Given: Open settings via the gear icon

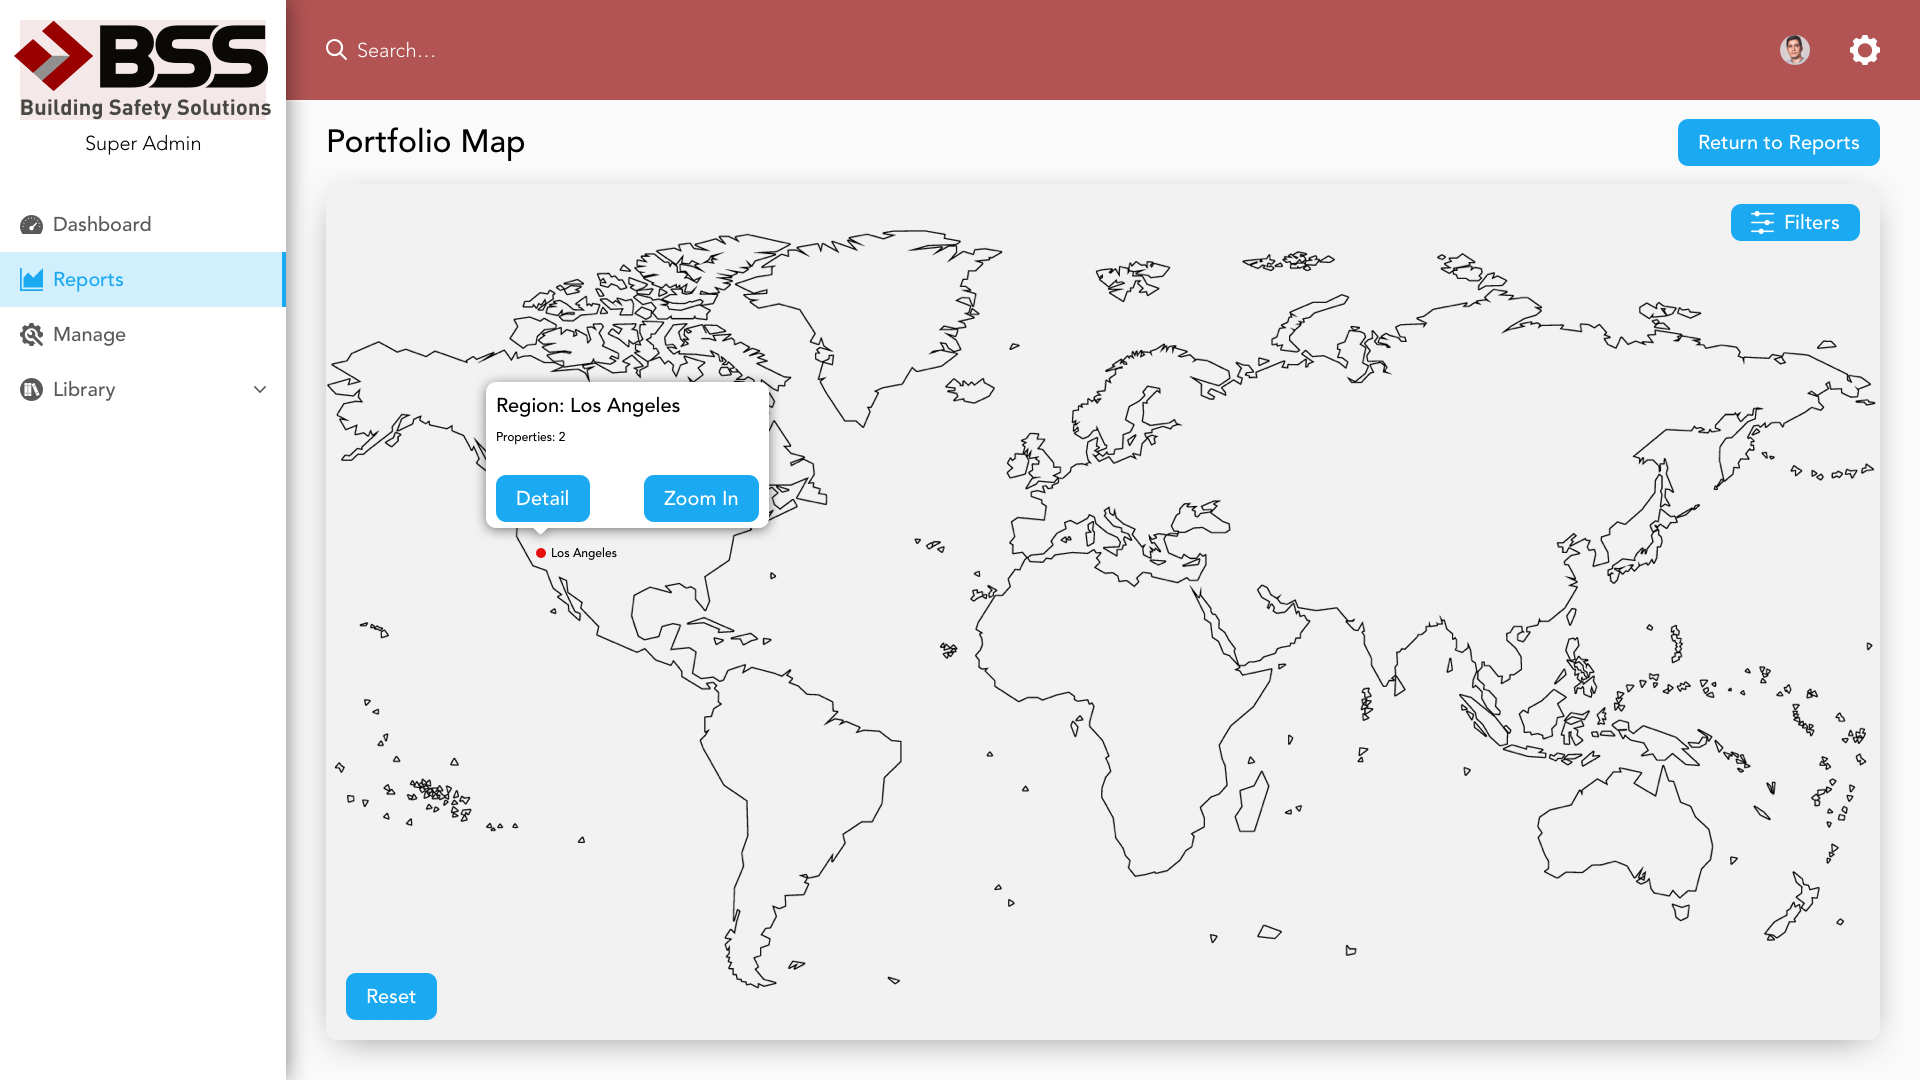Looking at the screenshot, I should (x=1864, y=50).
